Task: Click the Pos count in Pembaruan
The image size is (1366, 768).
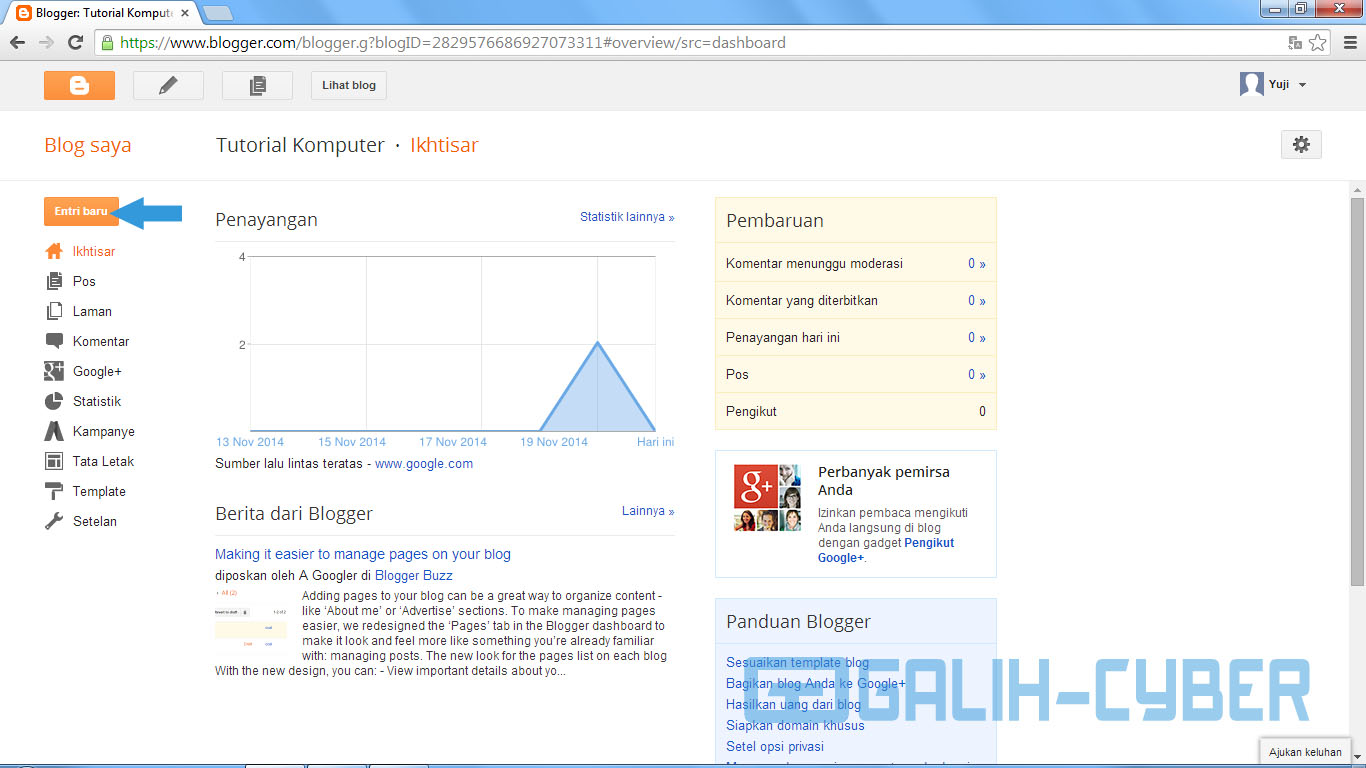Action: (x=976, y=375)
